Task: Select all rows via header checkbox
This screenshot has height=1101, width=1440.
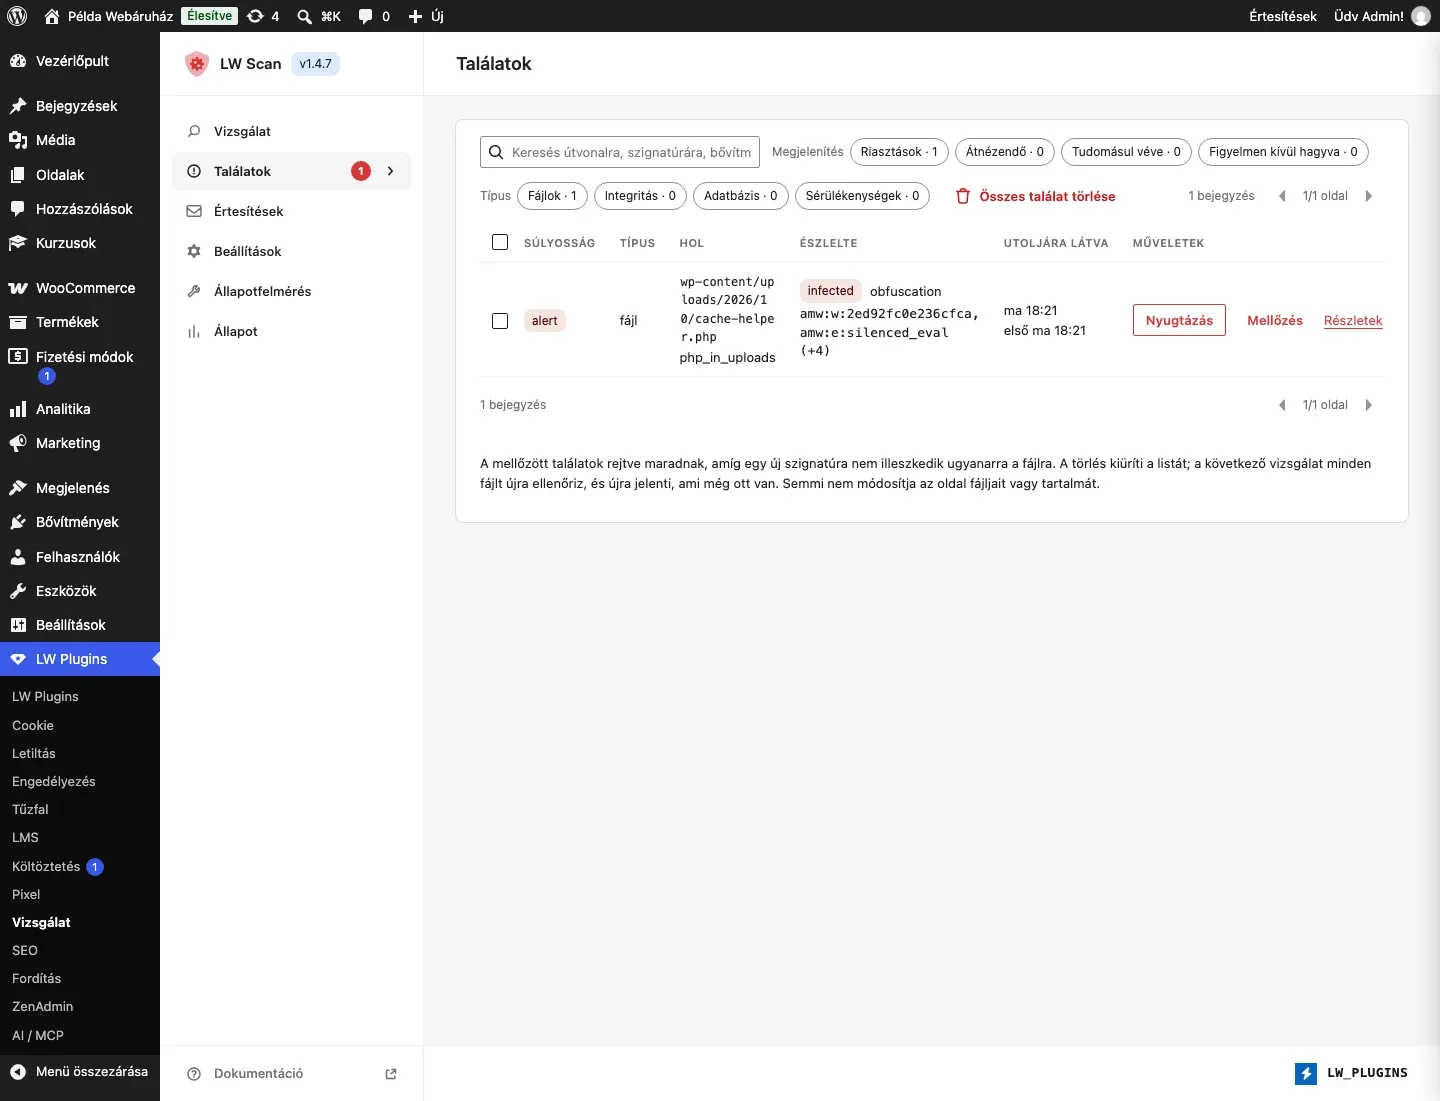Action: [500, 242]
